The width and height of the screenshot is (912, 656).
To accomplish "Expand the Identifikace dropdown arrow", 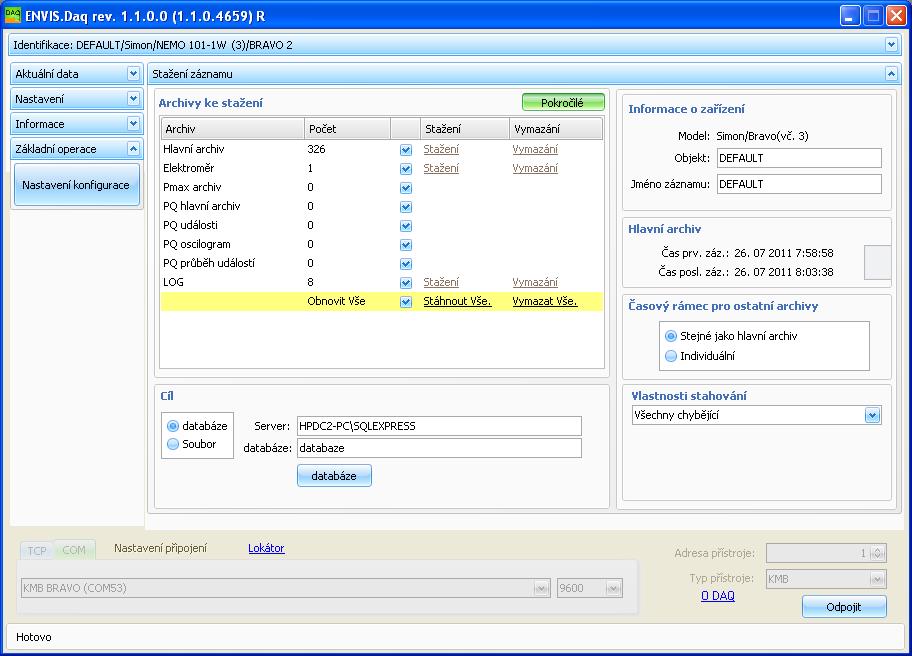I will point(891,44).
